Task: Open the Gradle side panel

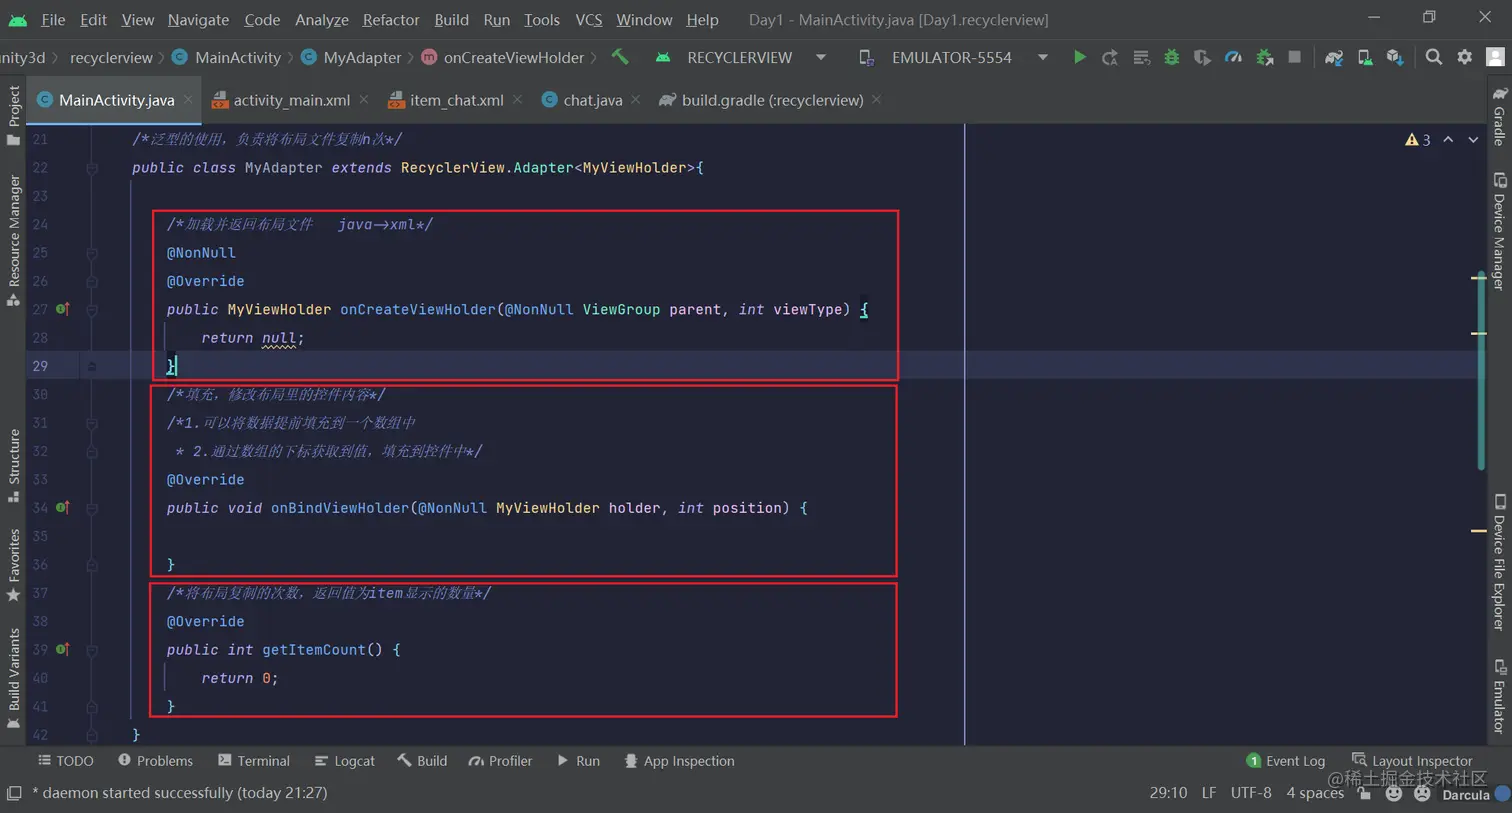Action: (1499, 116)
